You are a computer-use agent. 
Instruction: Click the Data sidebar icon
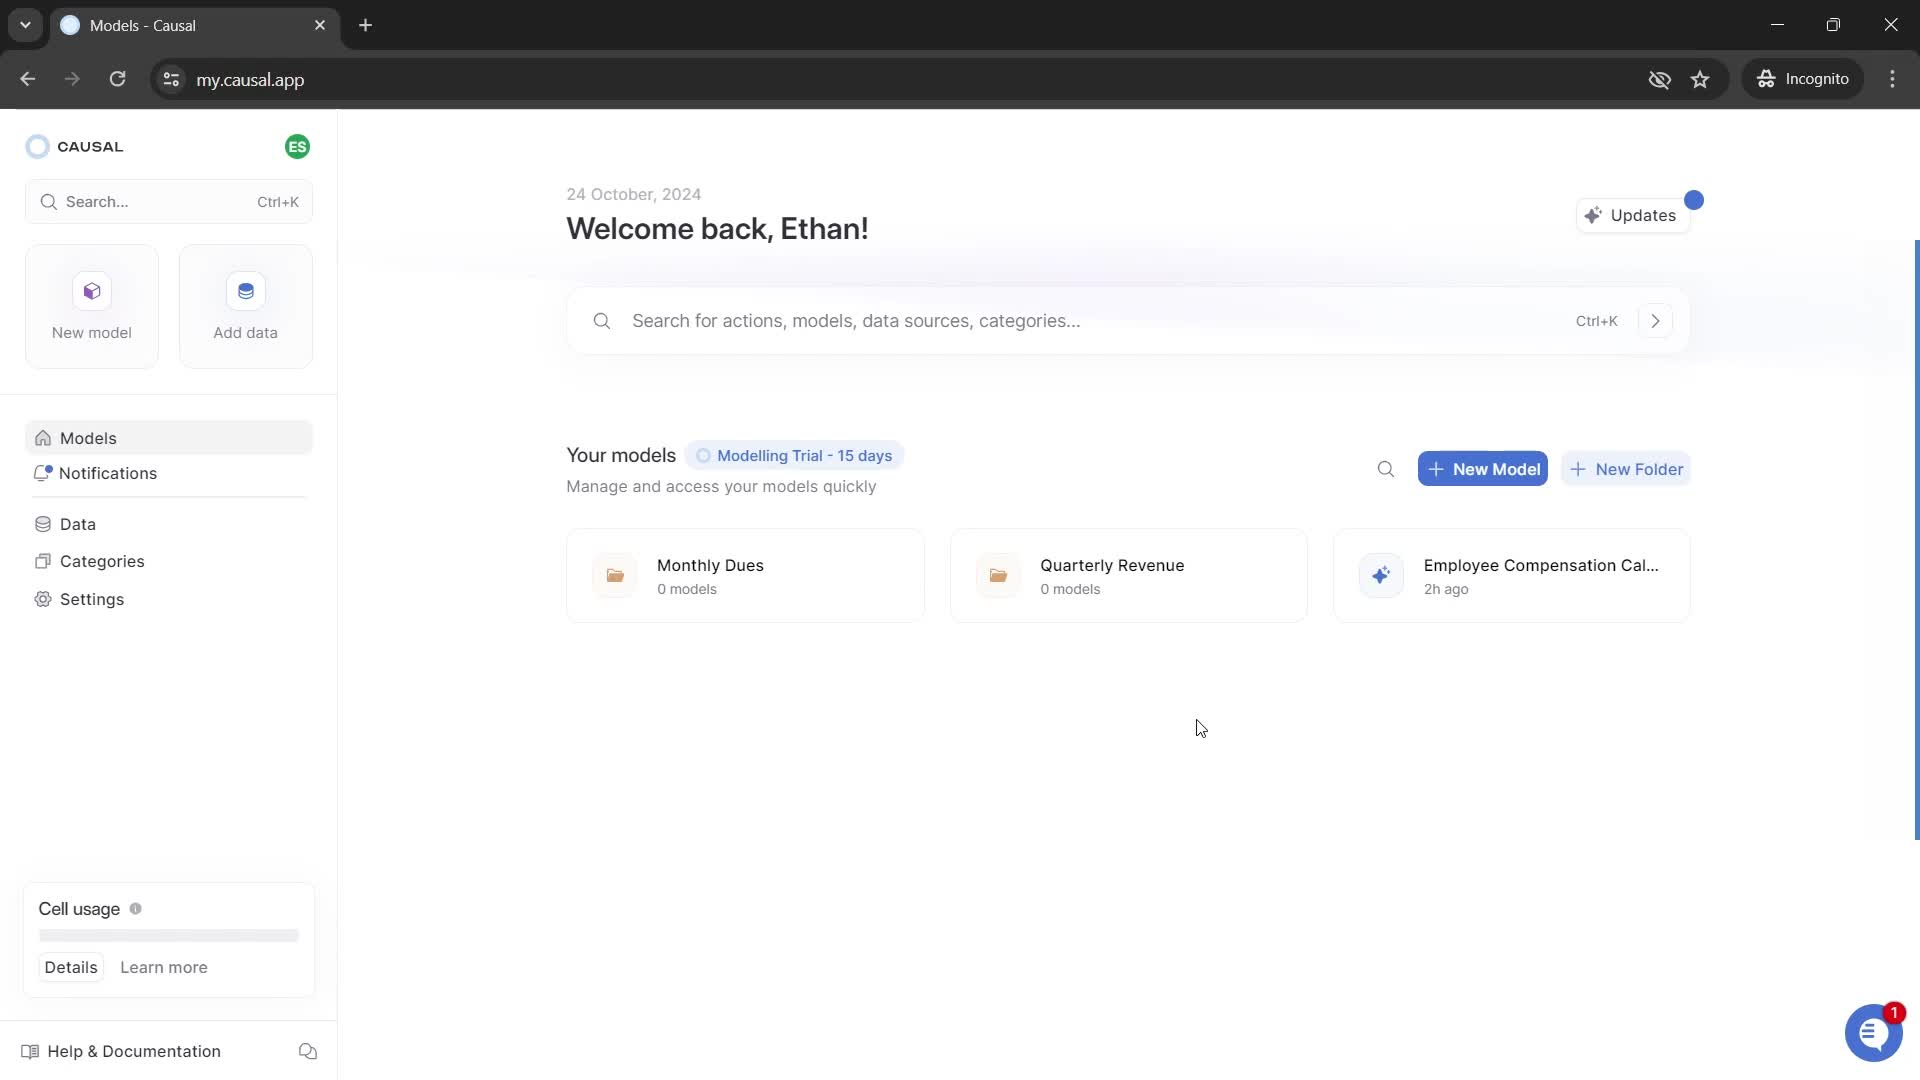pyautogui.click(x=42, y=525)
